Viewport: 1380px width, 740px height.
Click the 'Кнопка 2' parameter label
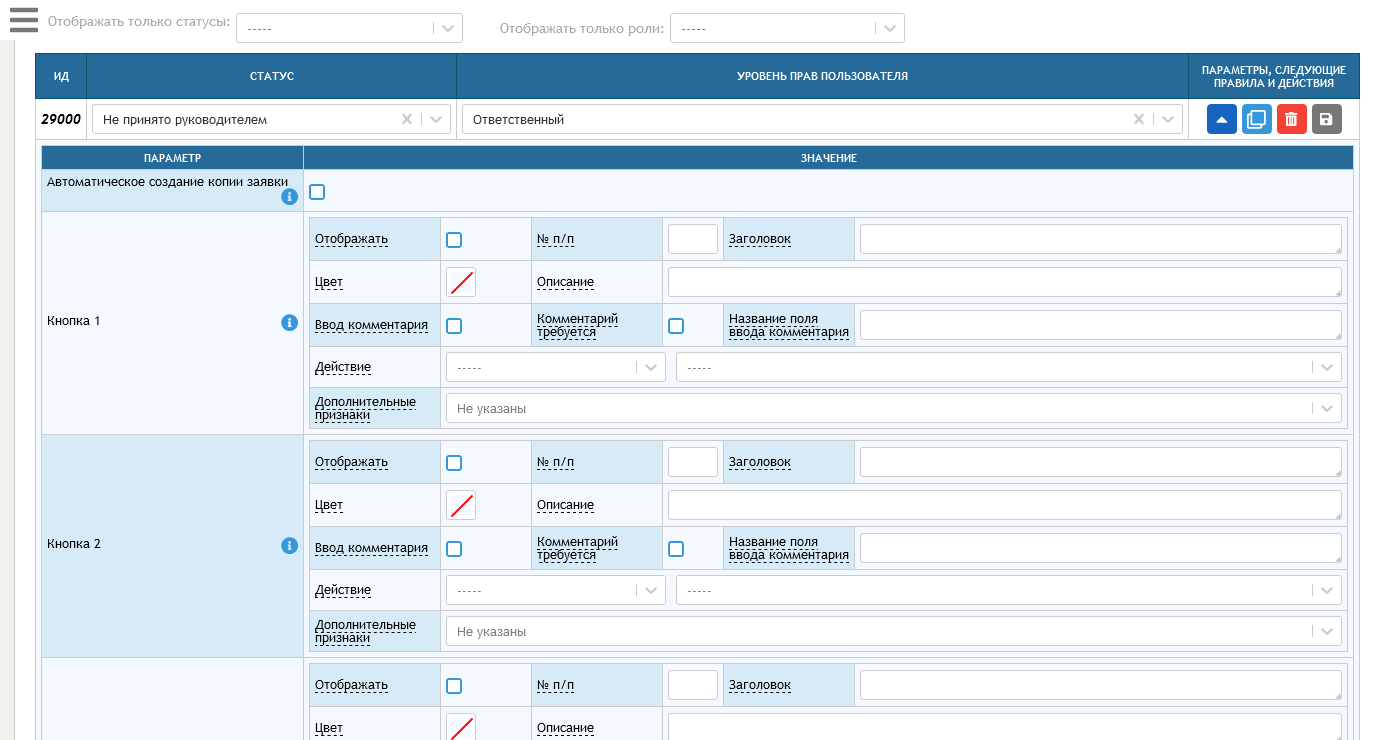point(74,544)
